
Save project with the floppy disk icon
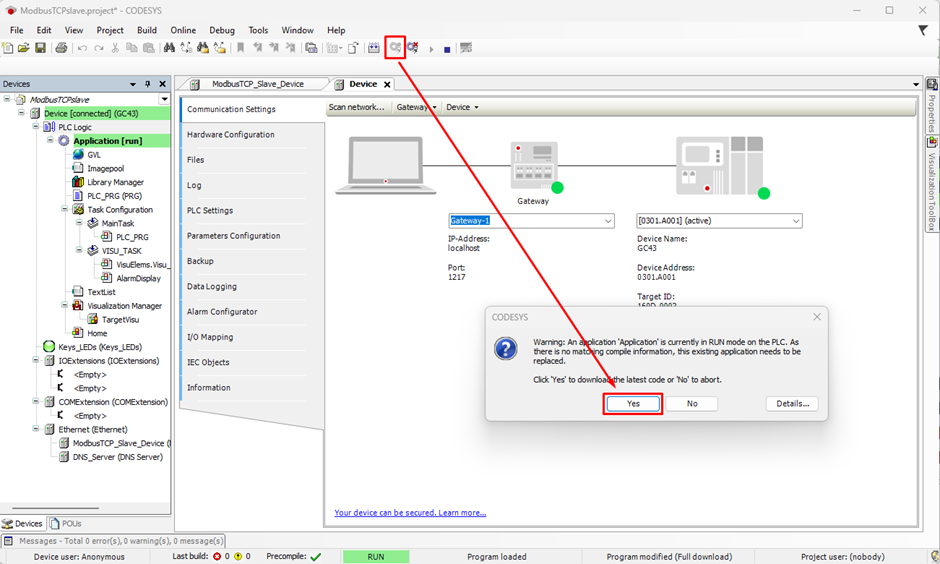tap(40, 48)
